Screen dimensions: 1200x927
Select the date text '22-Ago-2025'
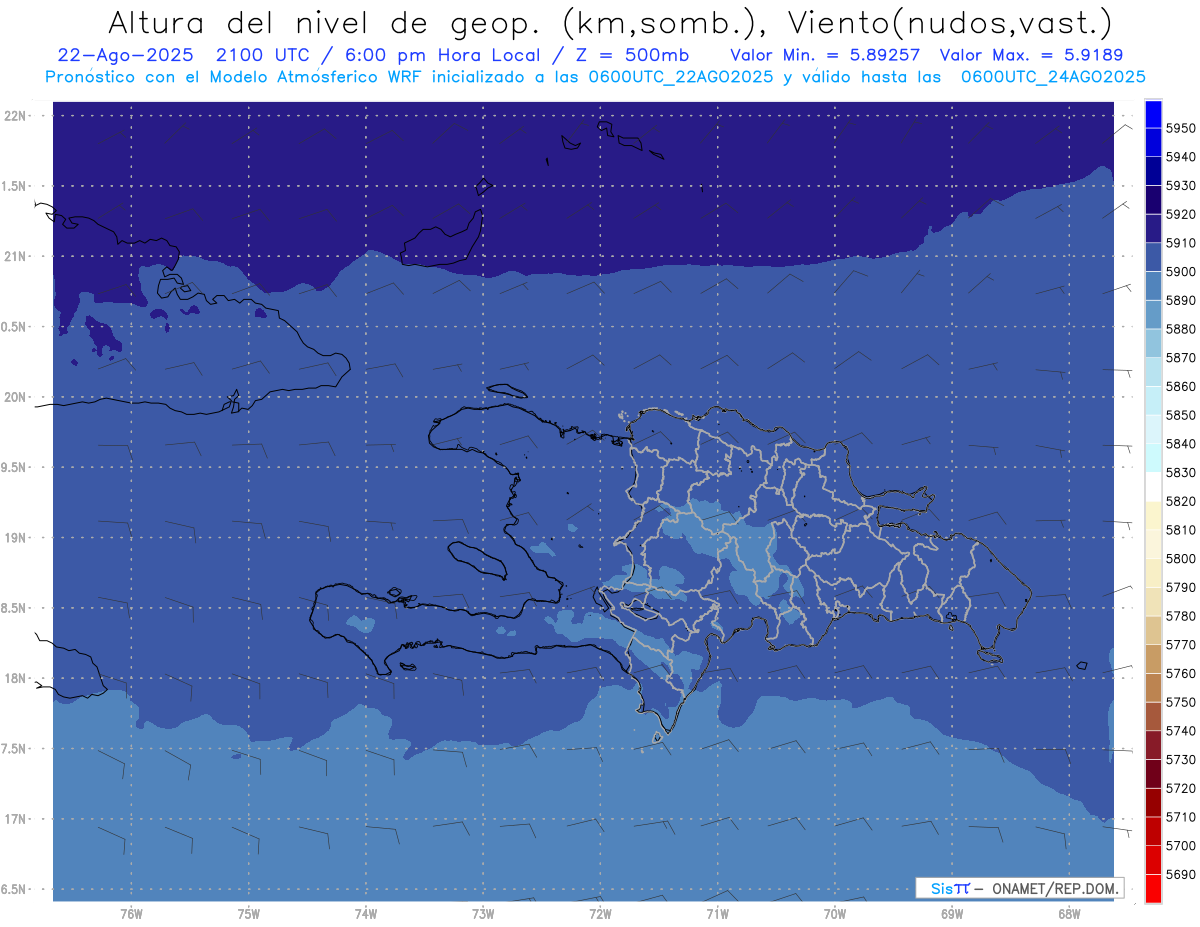pos(123,55)
